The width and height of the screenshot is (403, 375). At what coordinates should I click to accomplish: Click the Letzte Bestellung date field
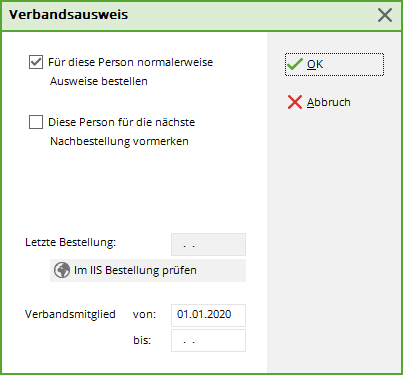pyautogui.click(x=208, y=245)
